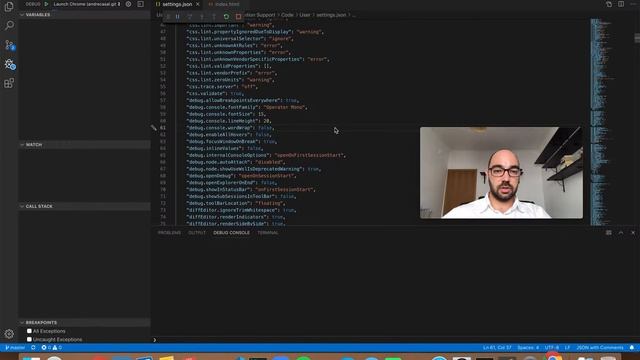Open the Source Control view
640x360 pixels.
click(9, 45)
